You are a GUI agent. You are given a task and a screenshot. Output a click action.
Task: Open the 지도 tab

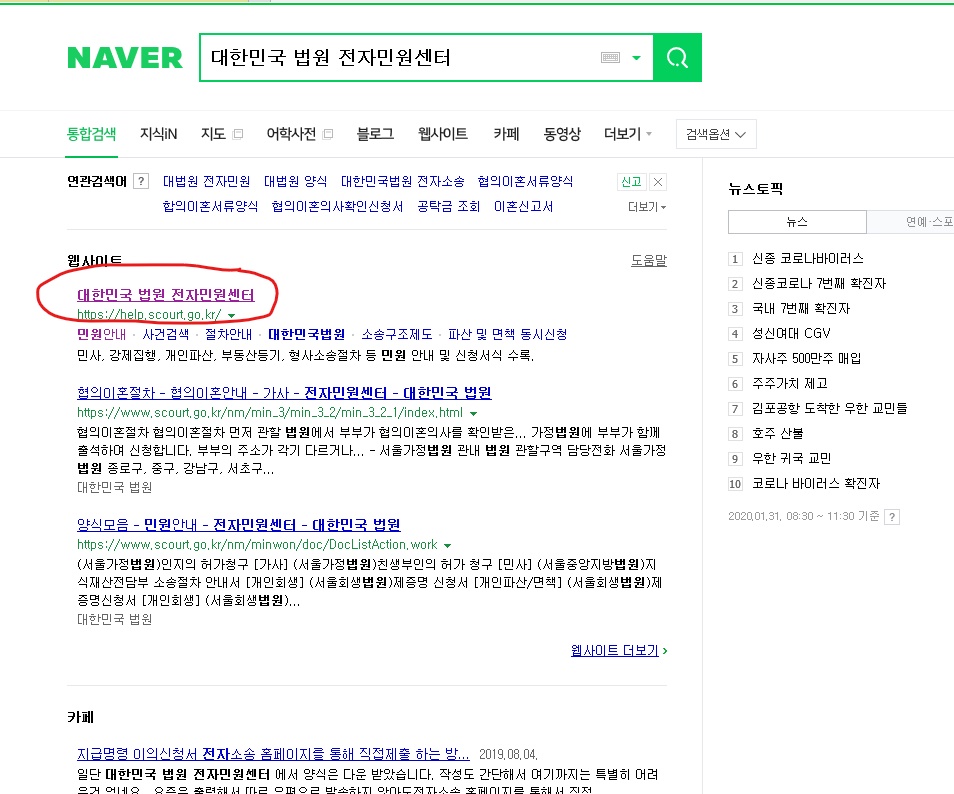213,134
